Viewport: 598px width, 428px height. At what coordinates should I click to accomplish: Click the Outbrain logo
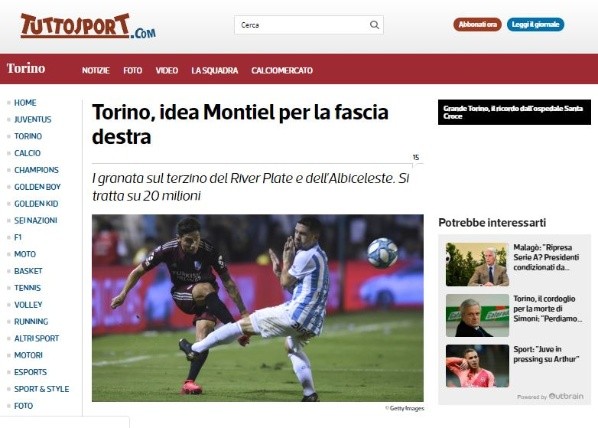(x=566, y=396)
